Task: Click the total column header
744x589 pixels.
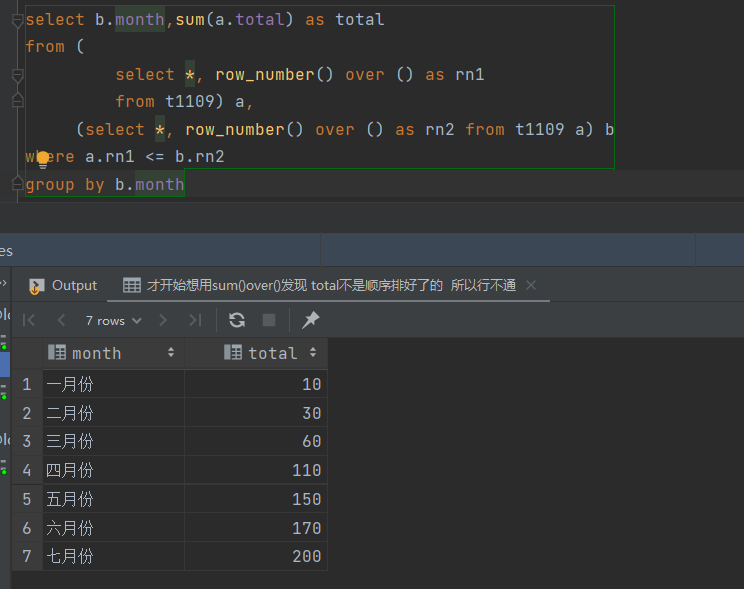Action: tap(256, 353)
